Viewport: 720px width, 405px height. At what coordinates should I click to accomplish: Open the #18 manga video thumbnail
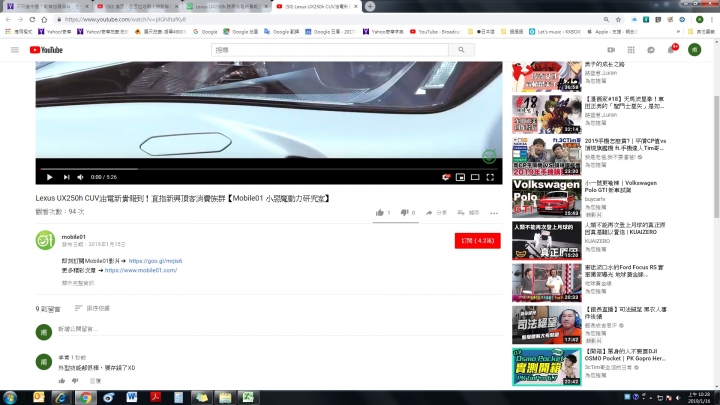click(x=546, y=114)
